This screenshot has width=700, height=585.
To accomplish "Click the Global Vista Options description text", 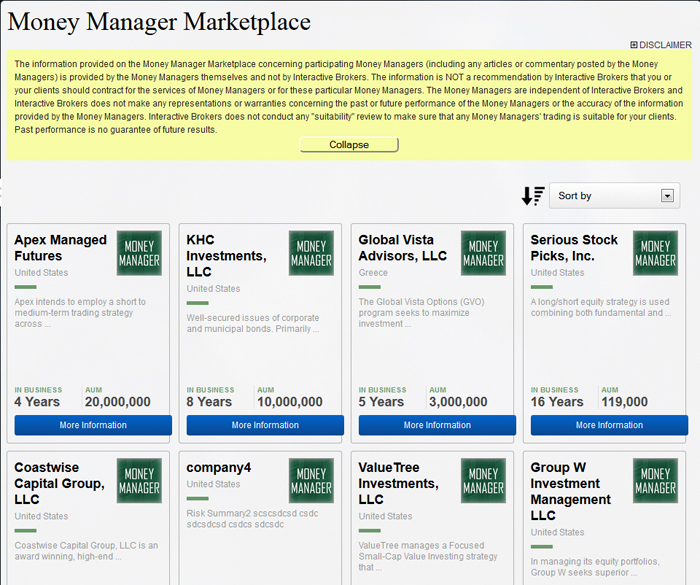I will click(421, 313).
